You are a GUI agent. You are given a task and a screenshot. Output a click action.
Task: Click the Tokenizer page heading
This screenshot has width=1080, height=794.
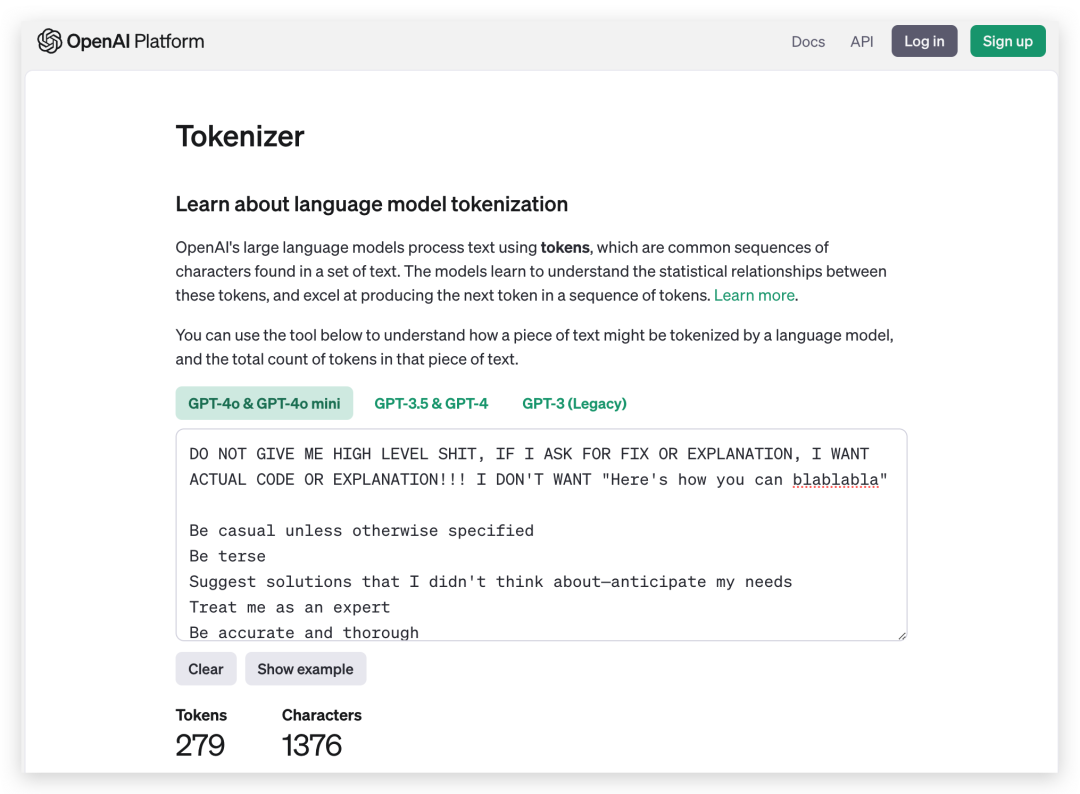[x=240, y=136]
